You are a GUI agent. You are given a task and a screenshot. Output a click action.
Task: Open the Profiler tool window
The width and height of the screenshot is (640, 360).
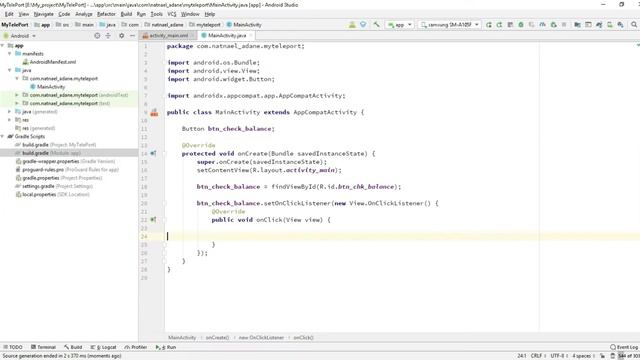pos(136,347)
